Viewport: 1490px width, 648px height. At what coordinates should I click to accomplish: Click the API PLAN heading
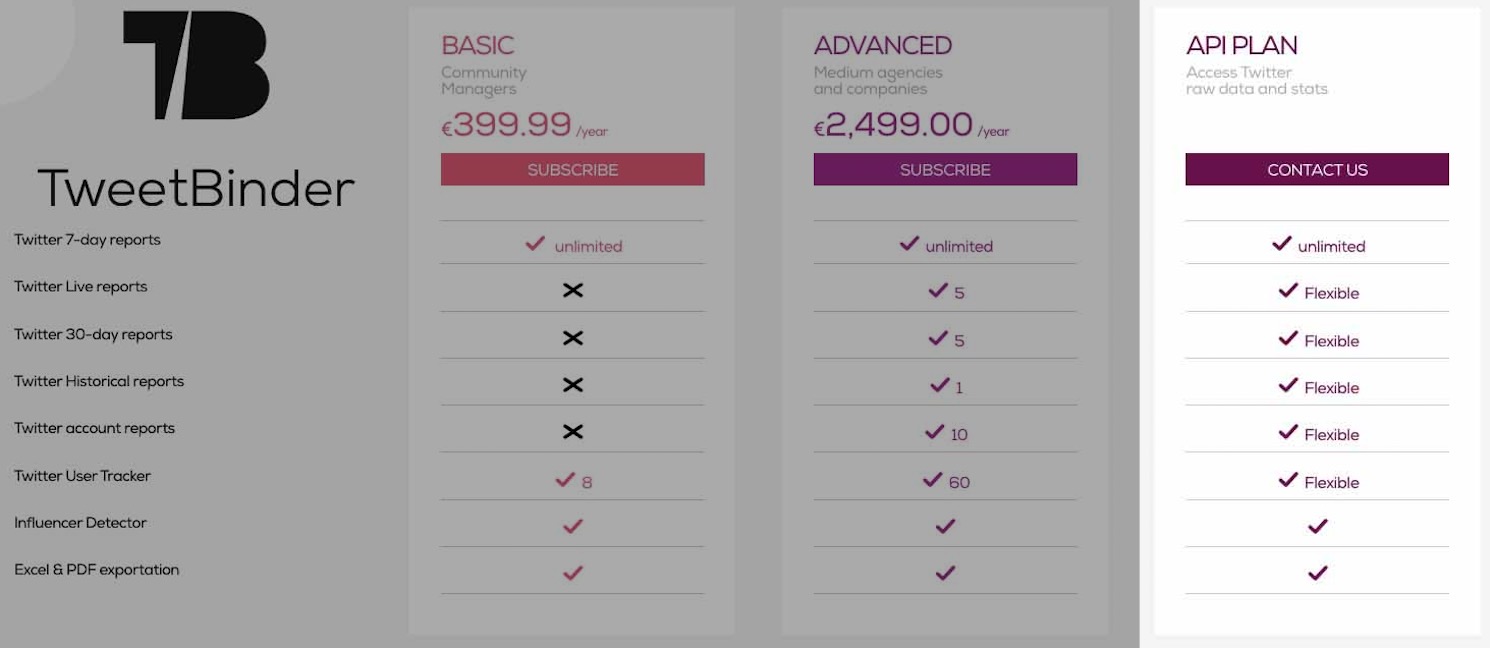coord(1241,46)
